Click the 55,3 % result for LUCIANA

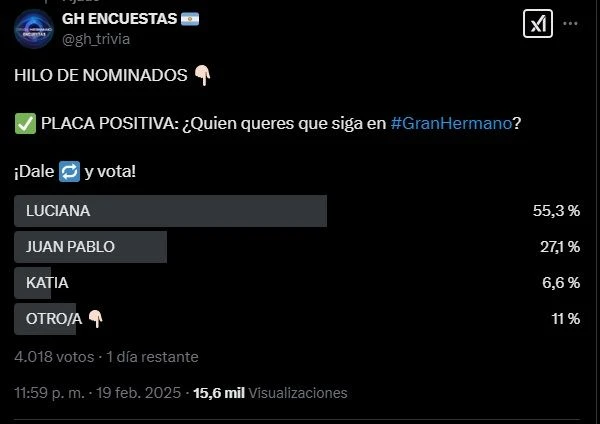(558, 211)
